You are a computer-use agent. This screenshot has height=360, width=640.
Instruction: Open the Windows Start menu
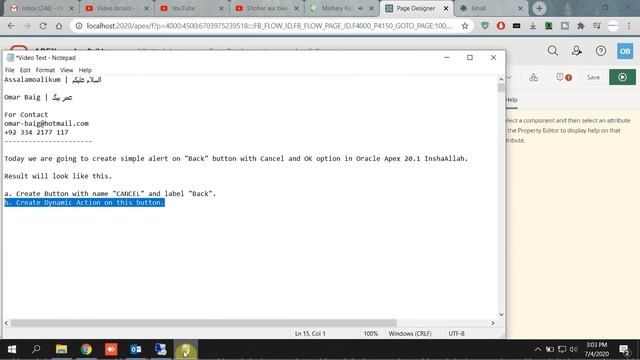pos(12,349)
